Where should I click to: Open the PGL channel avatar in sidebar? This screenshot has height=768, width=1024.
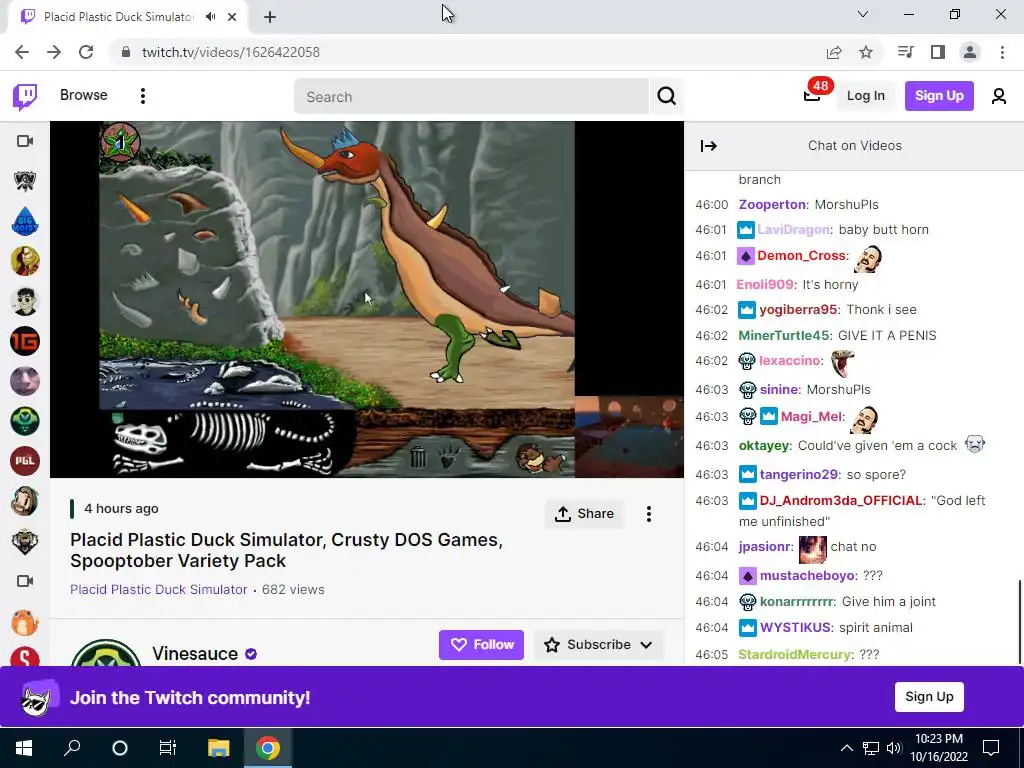25,461
